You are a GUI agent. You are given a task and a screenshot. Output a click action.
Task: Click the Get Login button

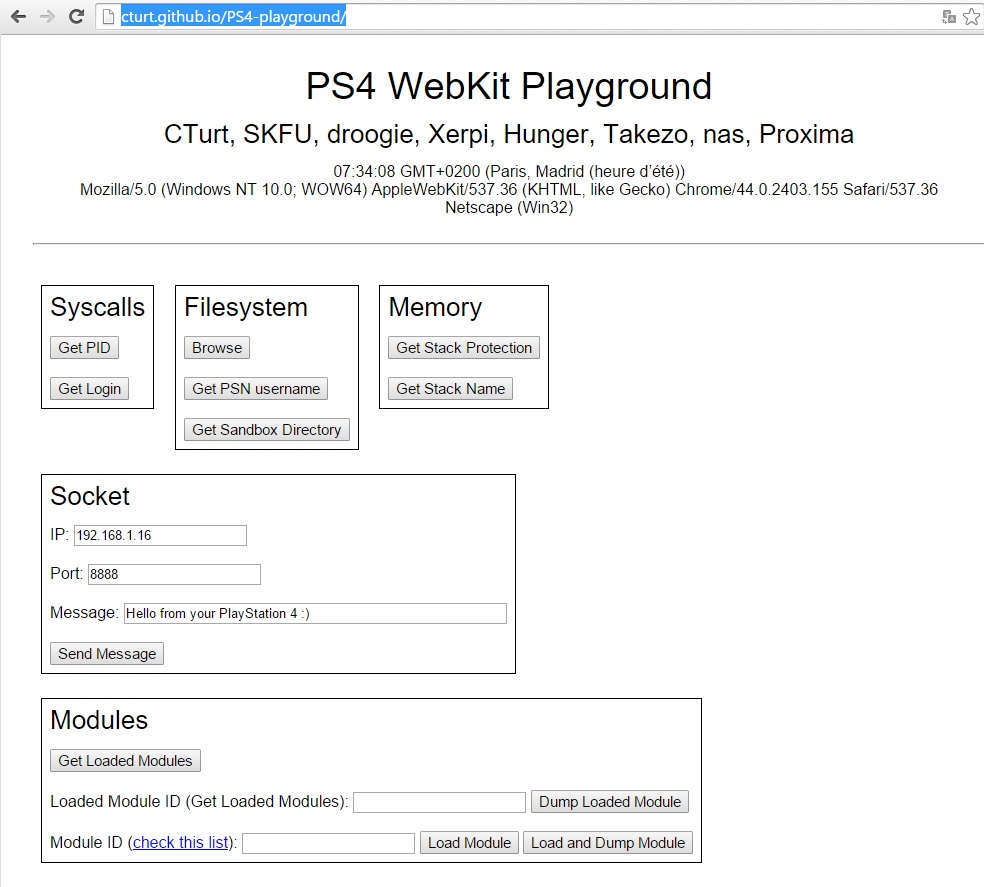(89, 389)
